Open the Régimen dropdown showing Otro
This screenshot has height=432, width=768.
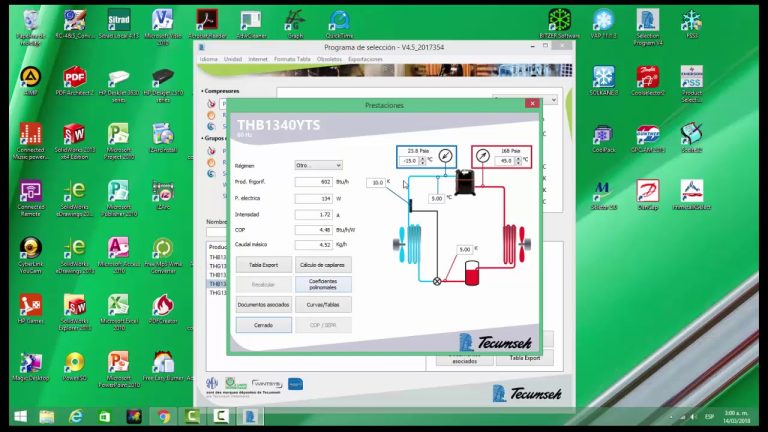coord(318,166)
